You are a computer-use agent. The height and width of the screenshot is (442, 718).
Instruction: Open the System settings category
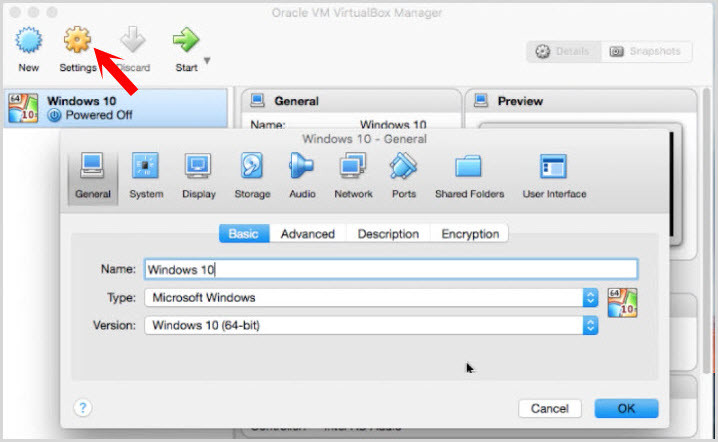146,177
